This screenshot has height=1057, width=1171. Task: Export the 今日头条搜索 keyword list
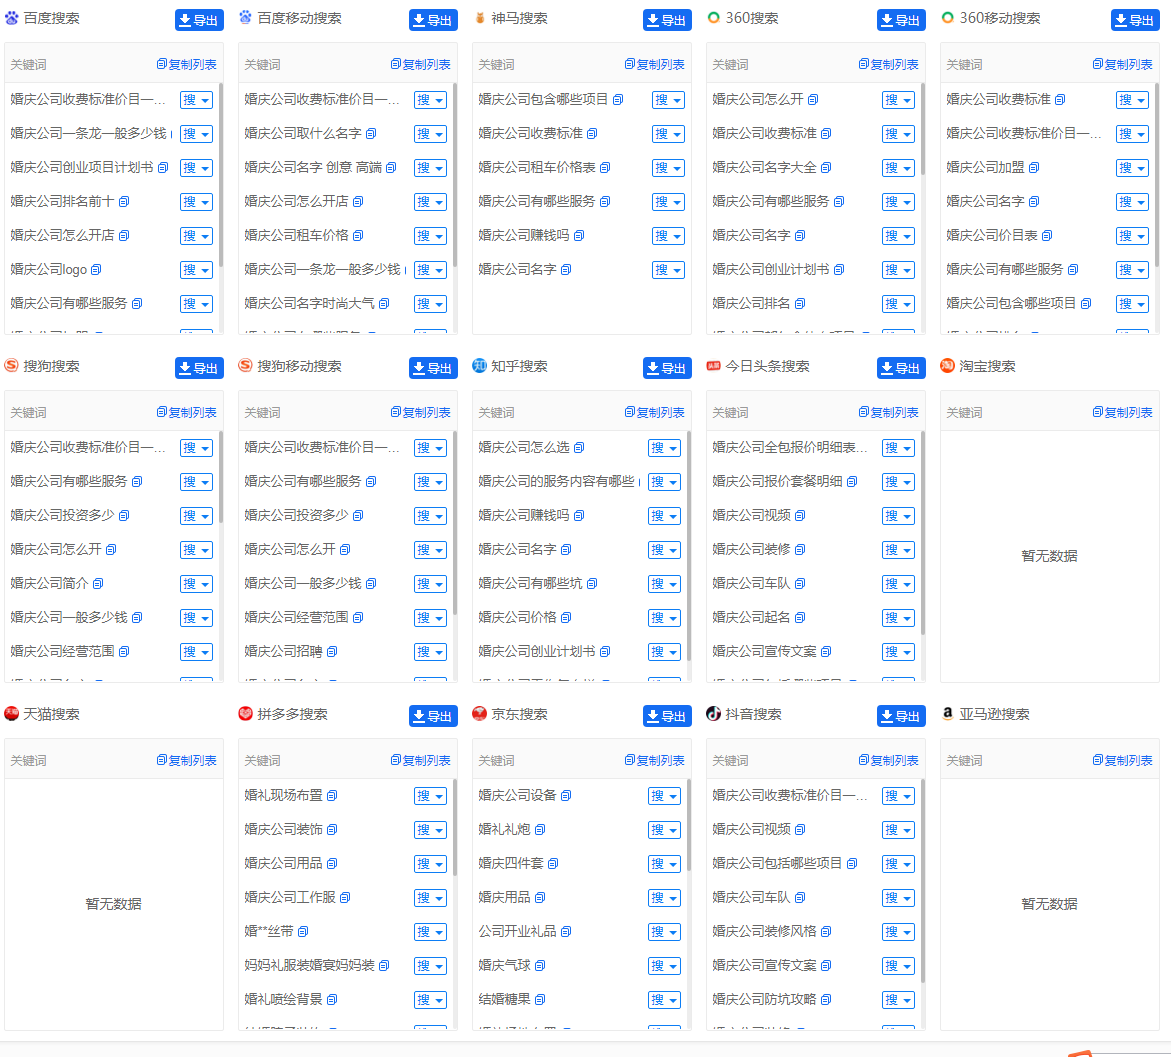[901, 368]
